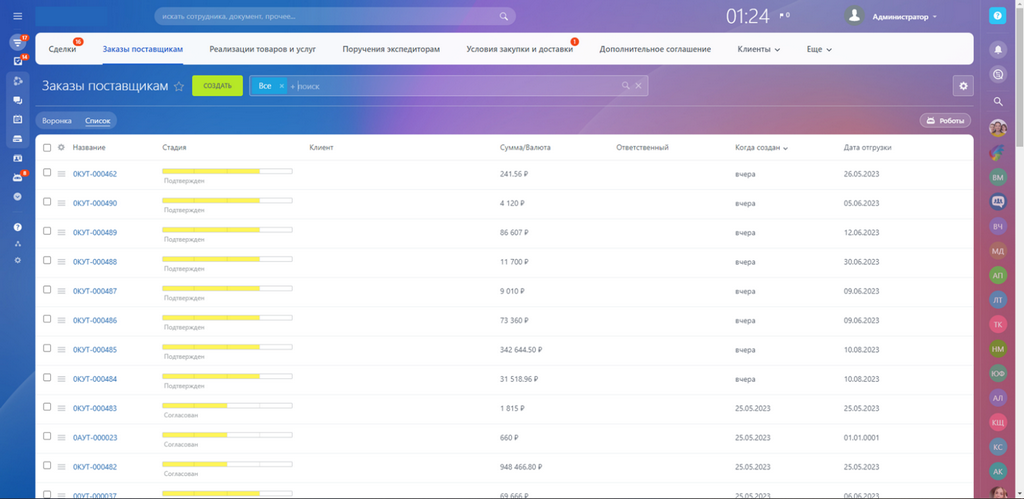Expand the Еще dropdown menu
This screenshot has width=1024, height=499.
click(x=819, y=49)
